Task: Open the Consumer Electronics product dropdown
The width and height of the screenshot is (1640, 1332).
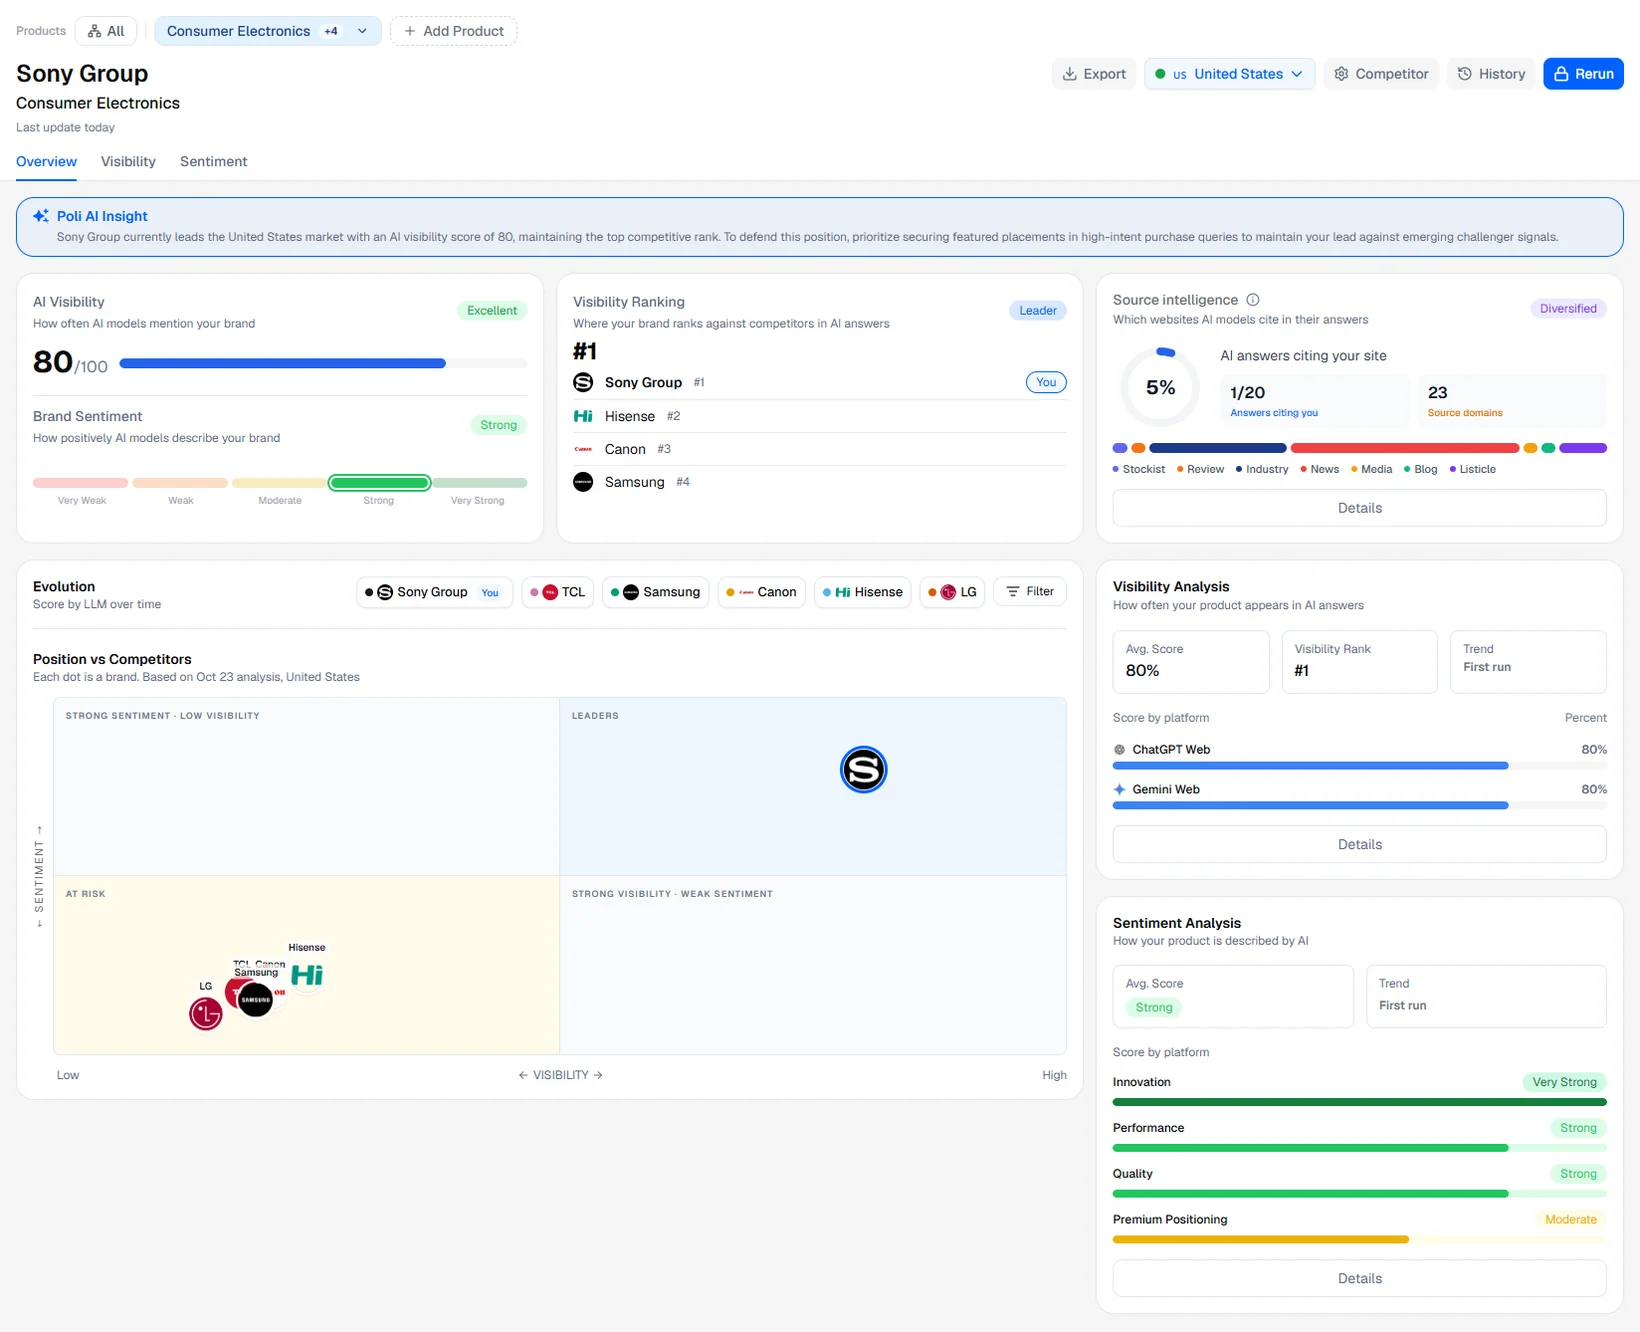Action: coord(267,31)
